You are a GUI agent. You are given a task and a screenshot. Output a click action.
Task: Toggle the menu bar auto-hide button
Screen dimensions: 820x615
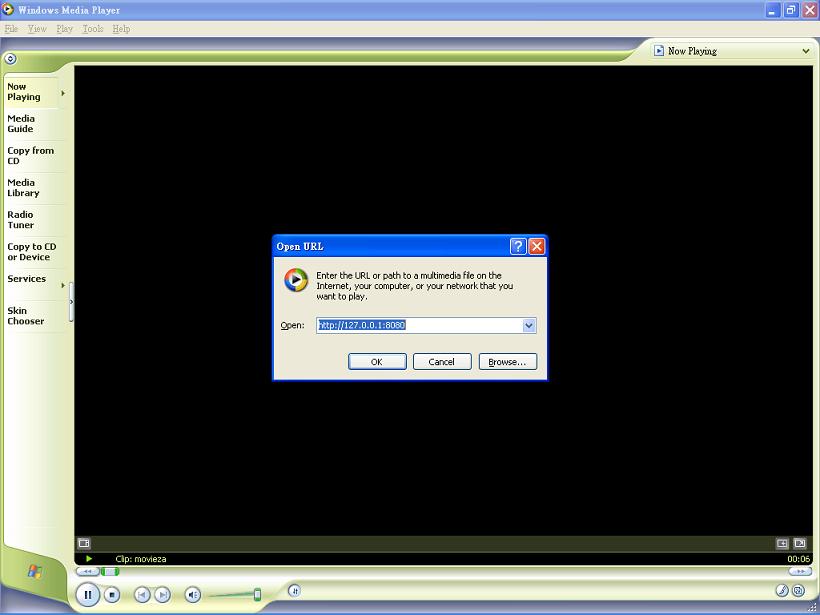tap(11, 58)
